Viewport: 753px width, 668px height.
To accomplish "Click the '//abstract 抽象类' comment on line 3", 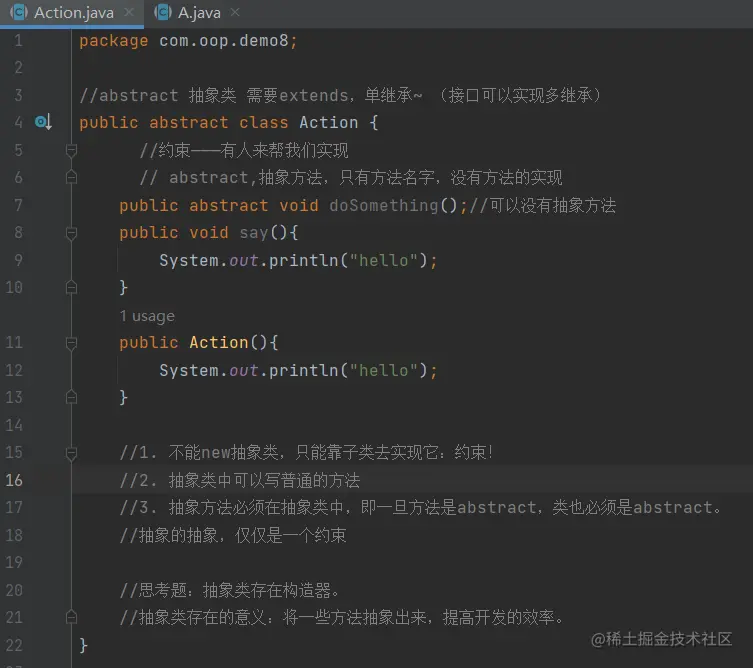I will pos(158,95).
